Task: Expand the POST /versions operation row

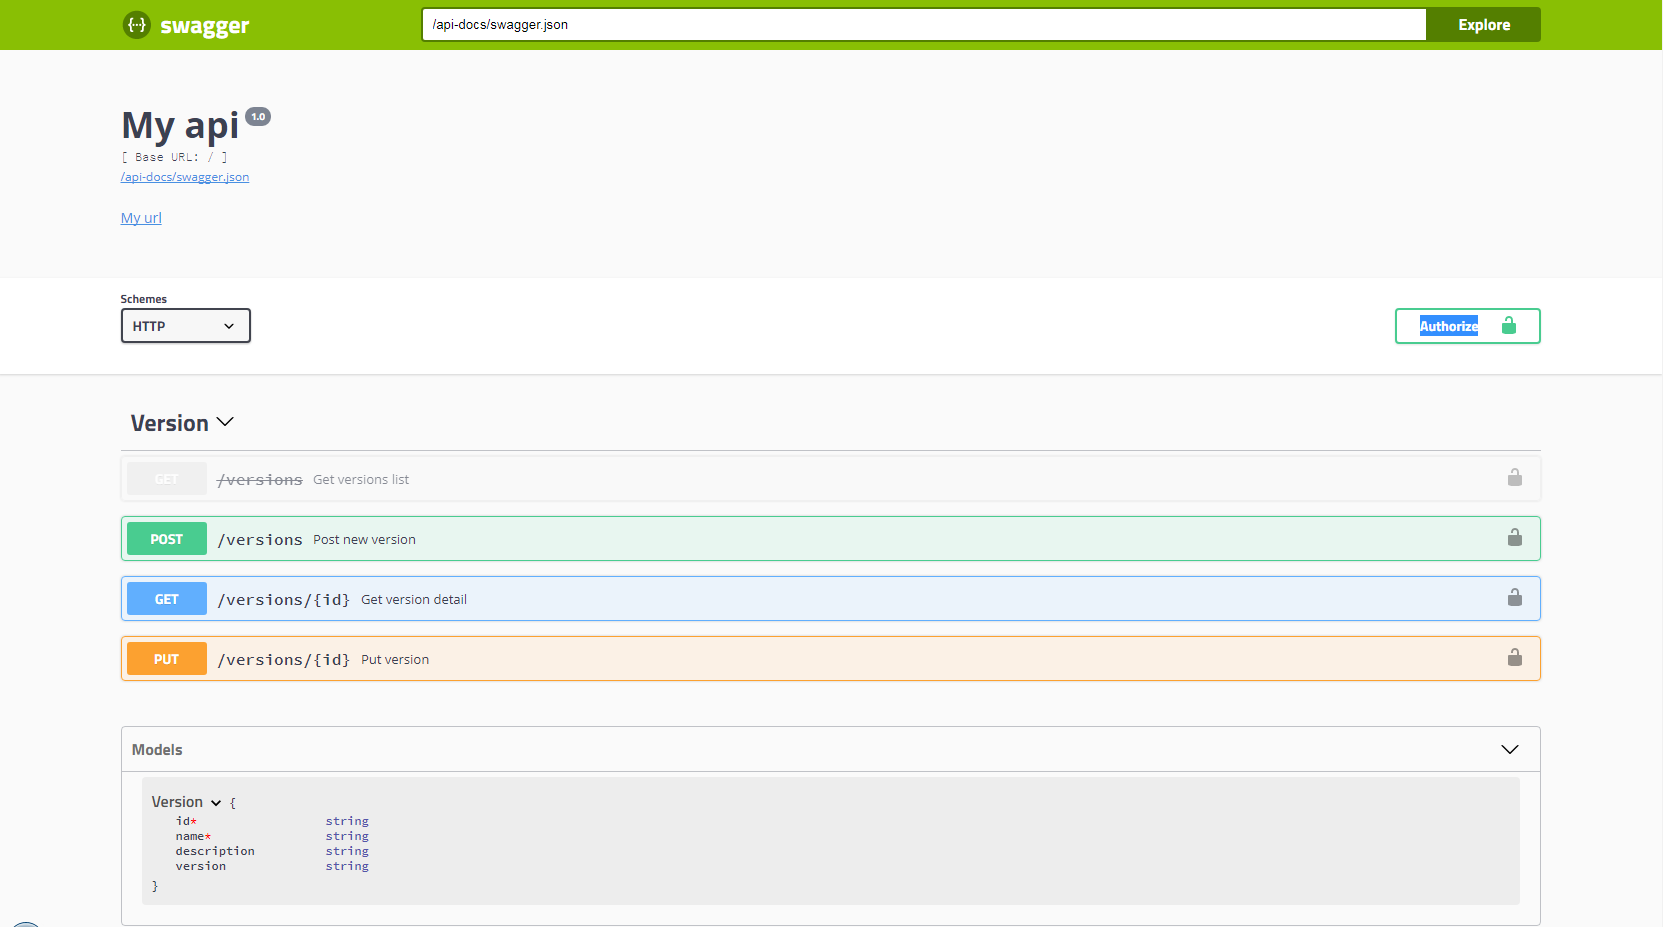Action: pos(700,538)
